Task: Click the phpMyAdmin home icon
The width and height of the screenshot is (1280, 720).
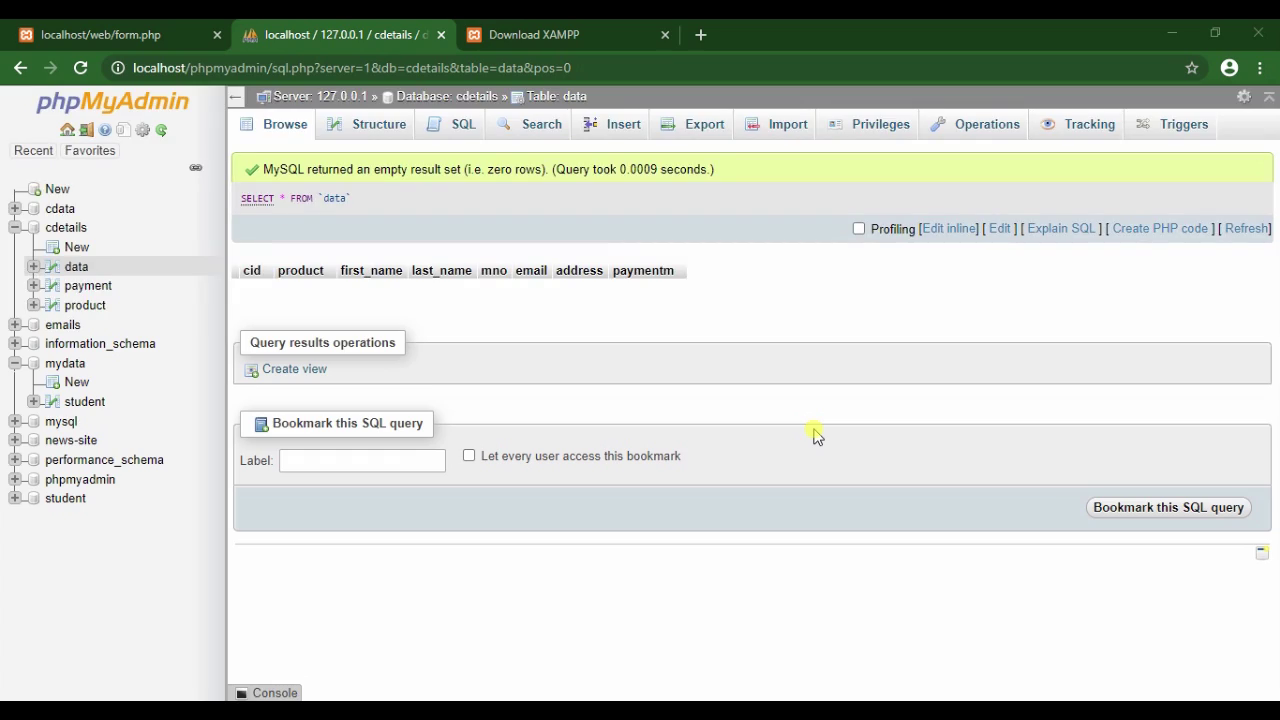Action: [67, 130]
